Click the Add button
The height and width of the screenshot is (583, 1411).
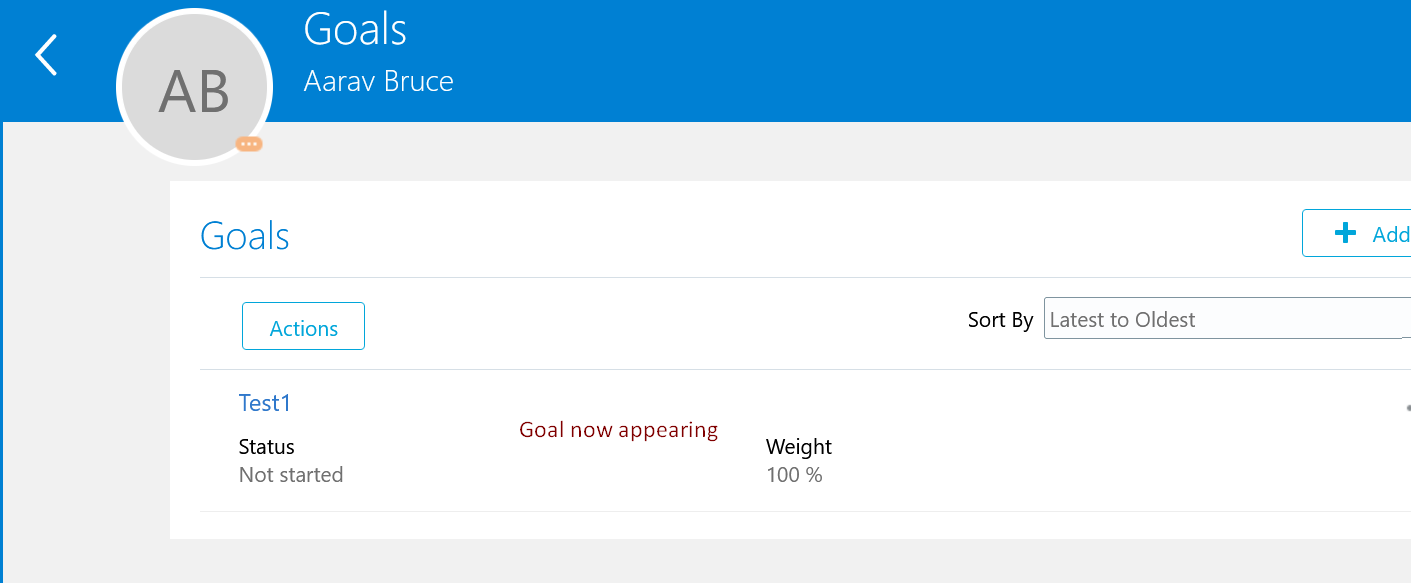1357,233
